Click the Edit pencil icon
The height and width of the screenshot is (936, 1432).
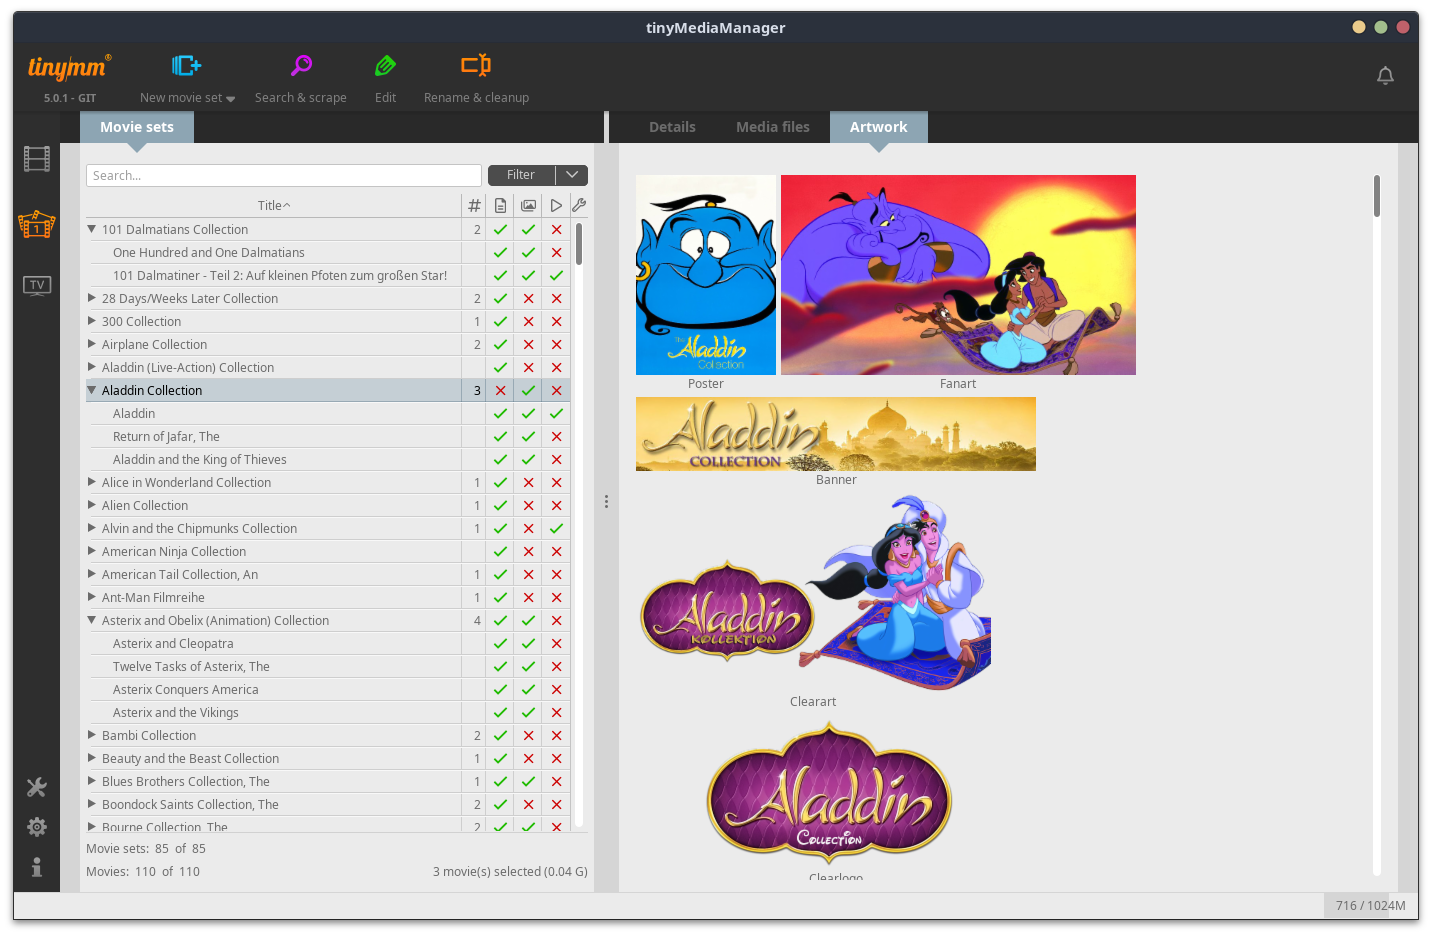385,66
